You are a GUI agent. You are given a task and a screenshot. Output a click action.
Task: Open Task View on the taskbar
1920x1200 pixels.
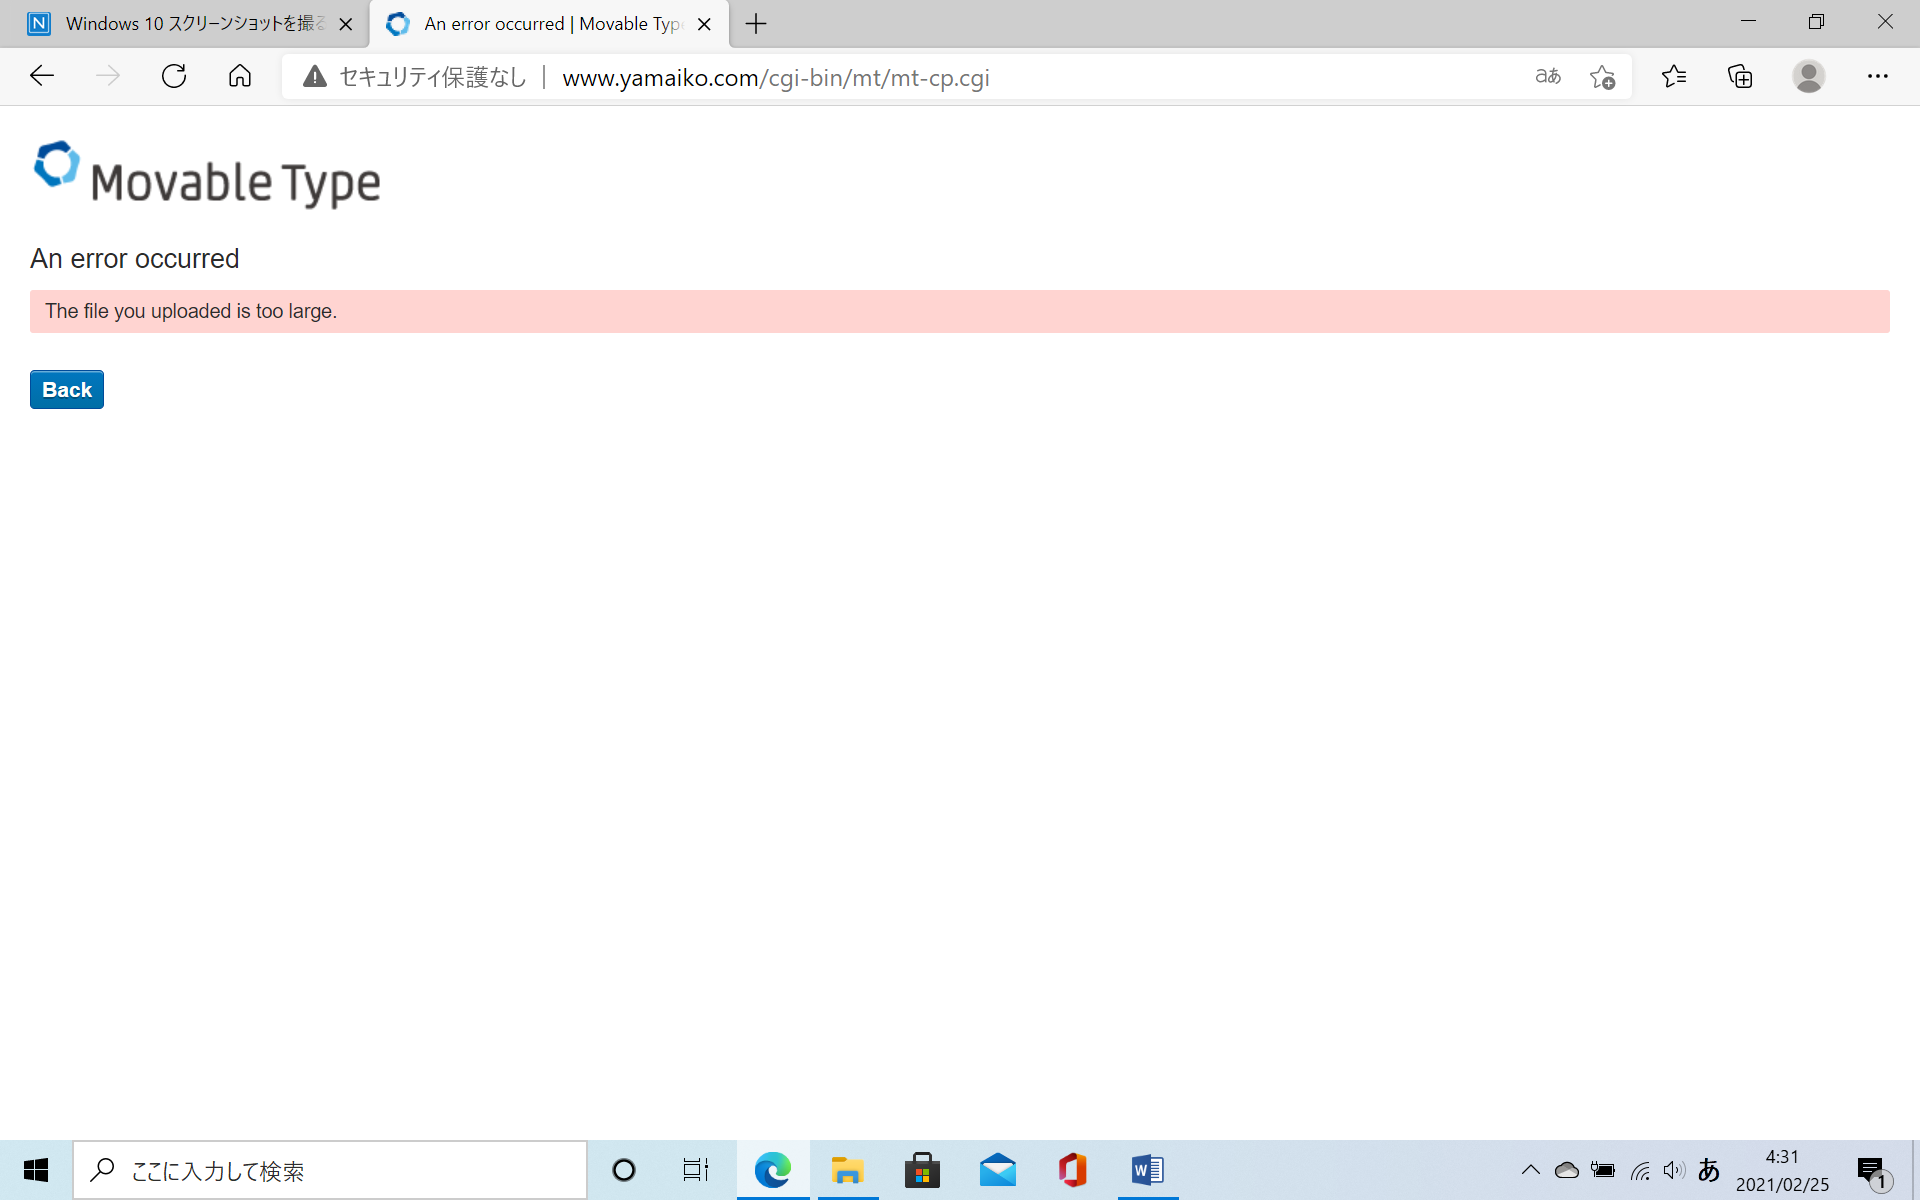tap(696, 1170)
